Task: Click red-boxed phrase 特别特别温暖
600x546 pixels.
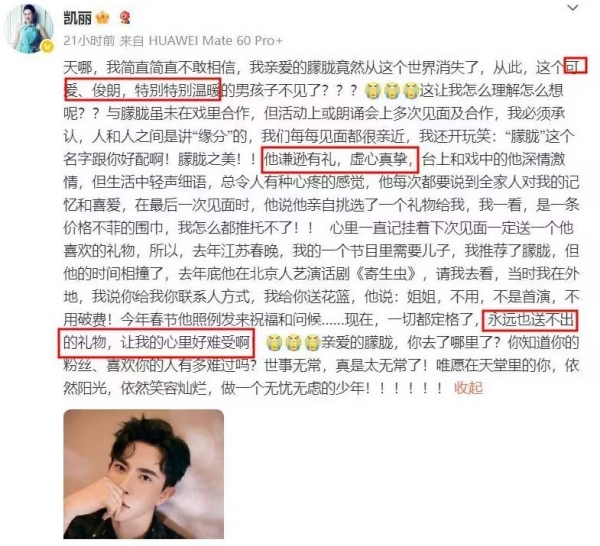Action: pyautogui.click(x=178, y=91)
